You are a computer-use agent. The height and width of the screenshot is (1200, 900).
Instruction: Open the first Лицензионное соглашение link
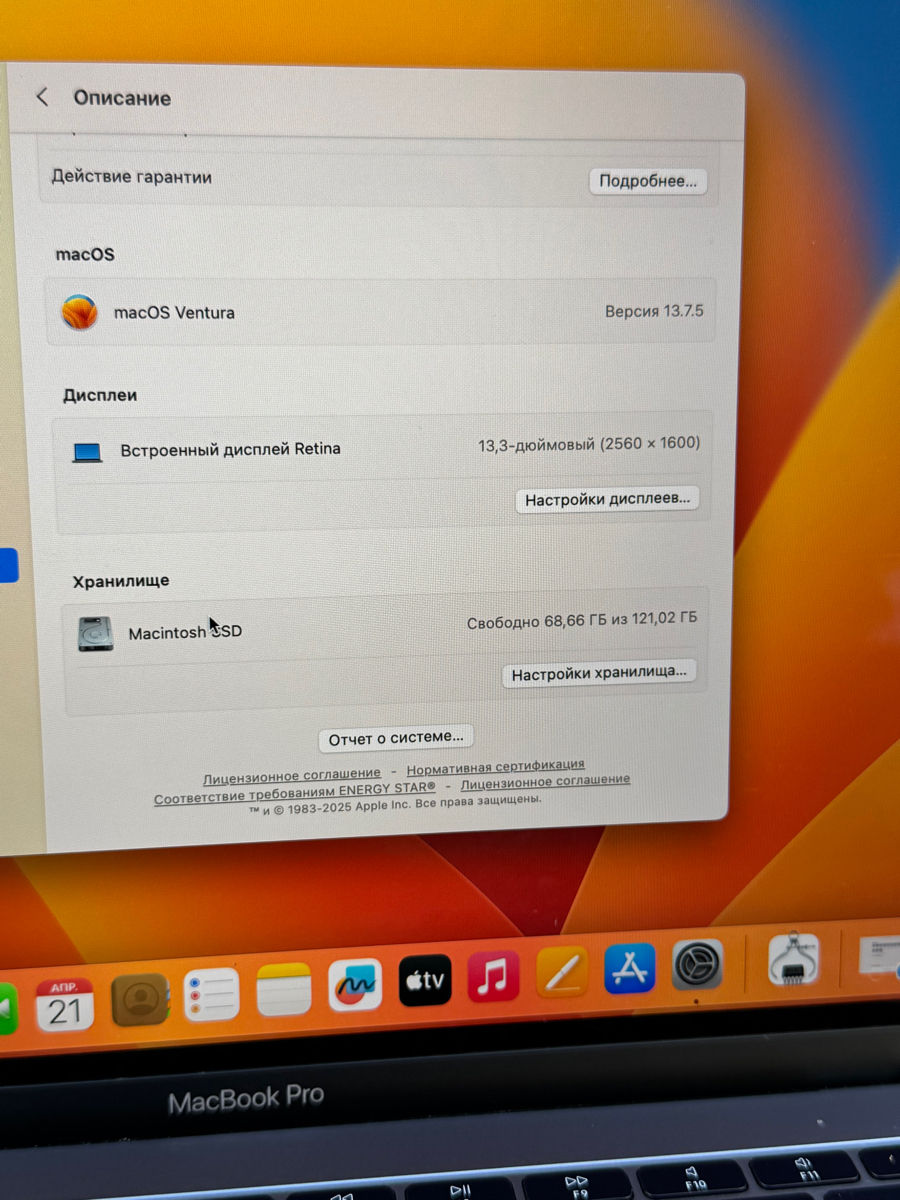[x=292, y=774]
